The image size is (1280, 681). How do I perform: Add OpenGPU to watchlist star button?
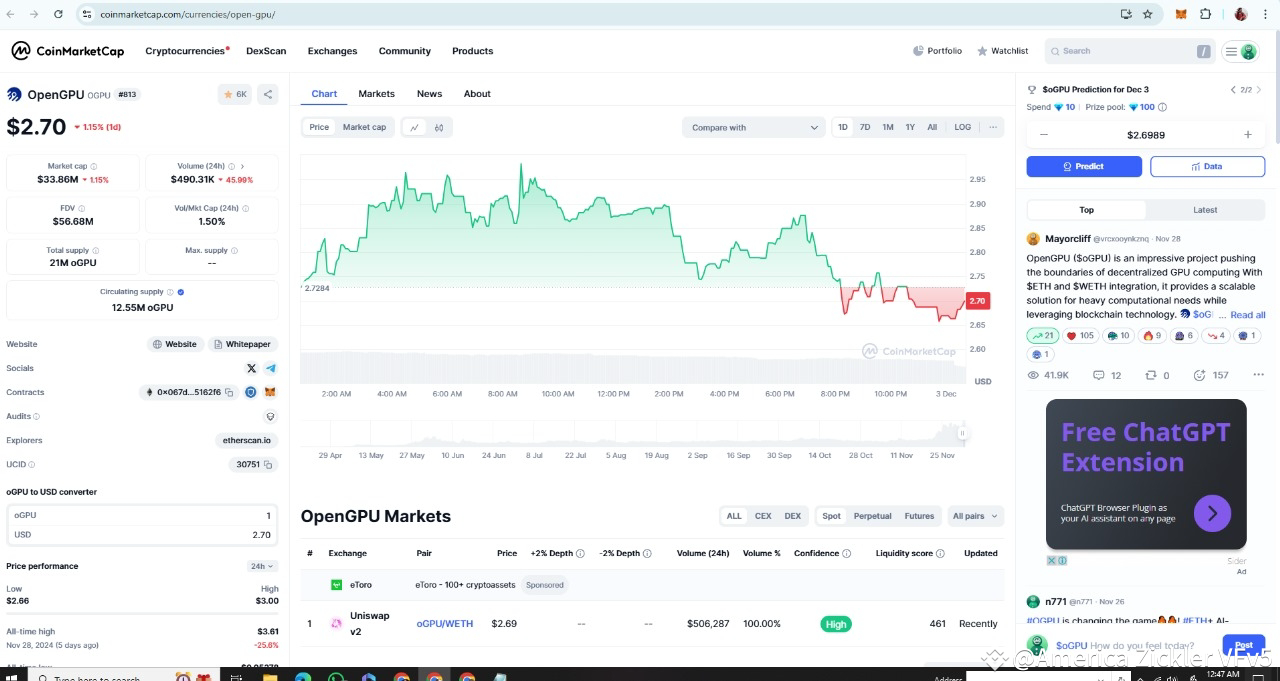[235, 94]
